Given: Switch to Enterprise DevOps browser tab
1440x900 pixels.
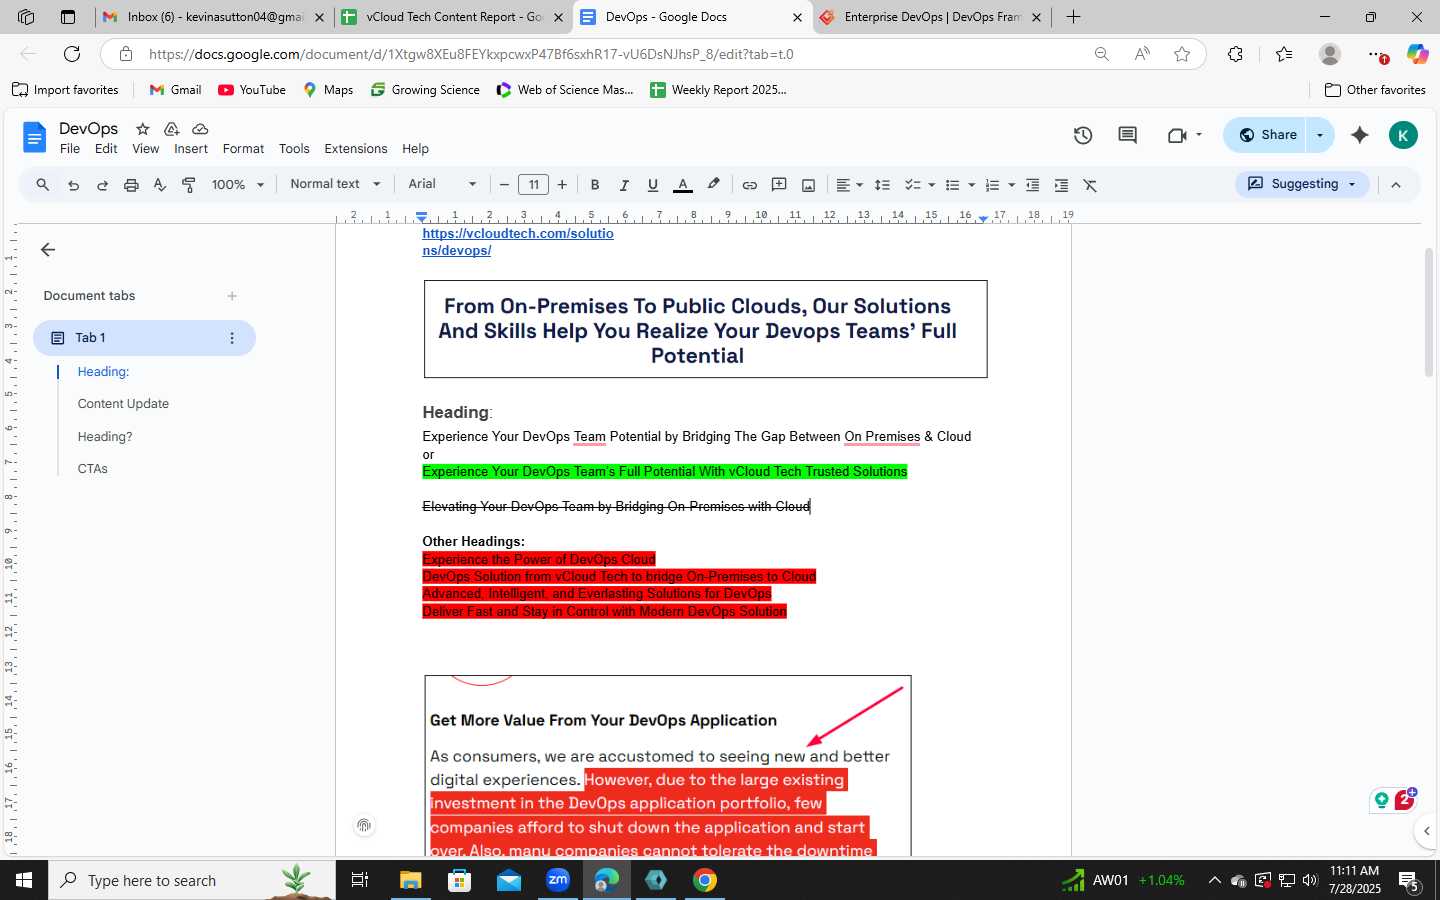Looking at the screenshot, I should (930, 17).
